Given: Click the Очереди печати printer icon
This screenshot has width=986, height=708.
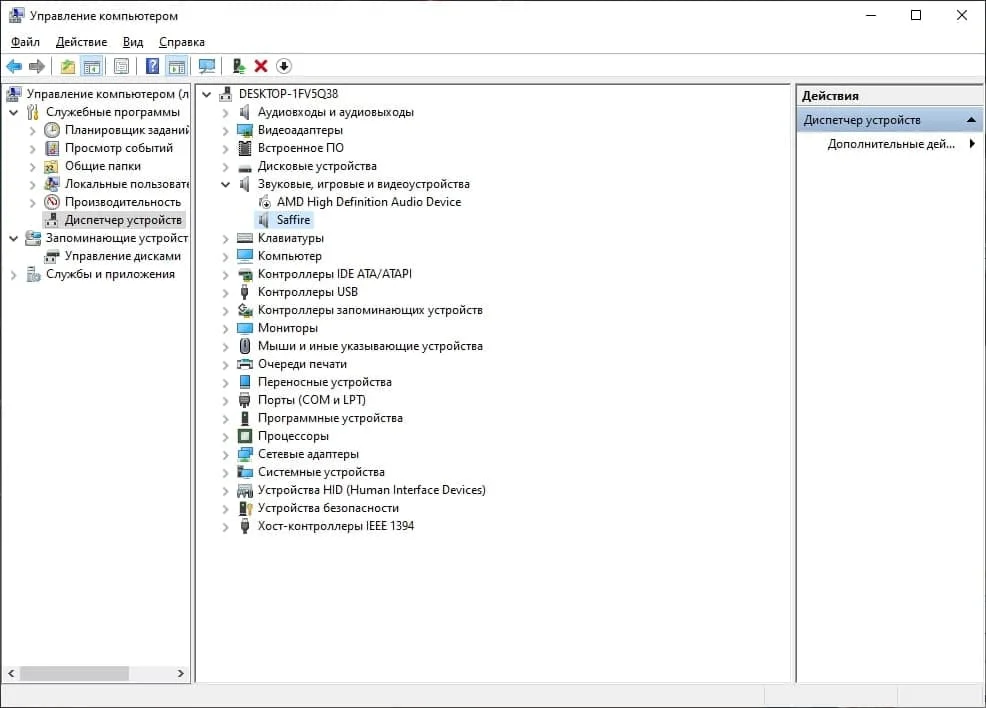Looking at the screenshot, I should (x=245, y=364).
